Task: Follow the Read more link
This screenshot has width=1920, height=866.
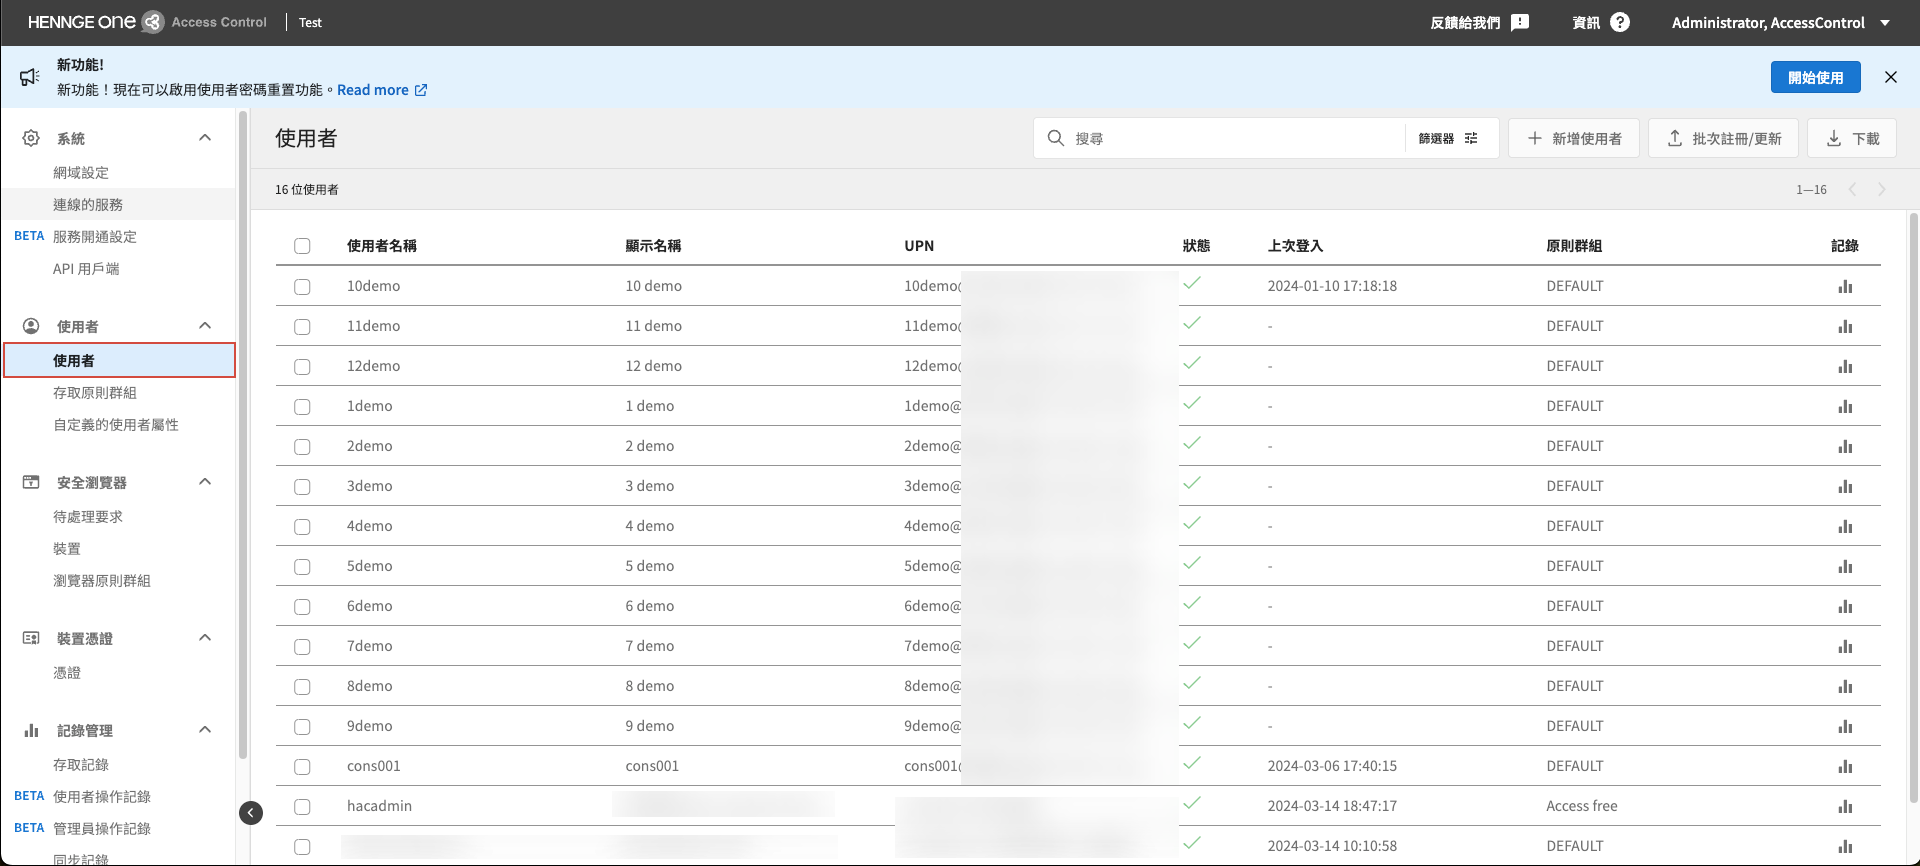Action: [x=382, y=90]
